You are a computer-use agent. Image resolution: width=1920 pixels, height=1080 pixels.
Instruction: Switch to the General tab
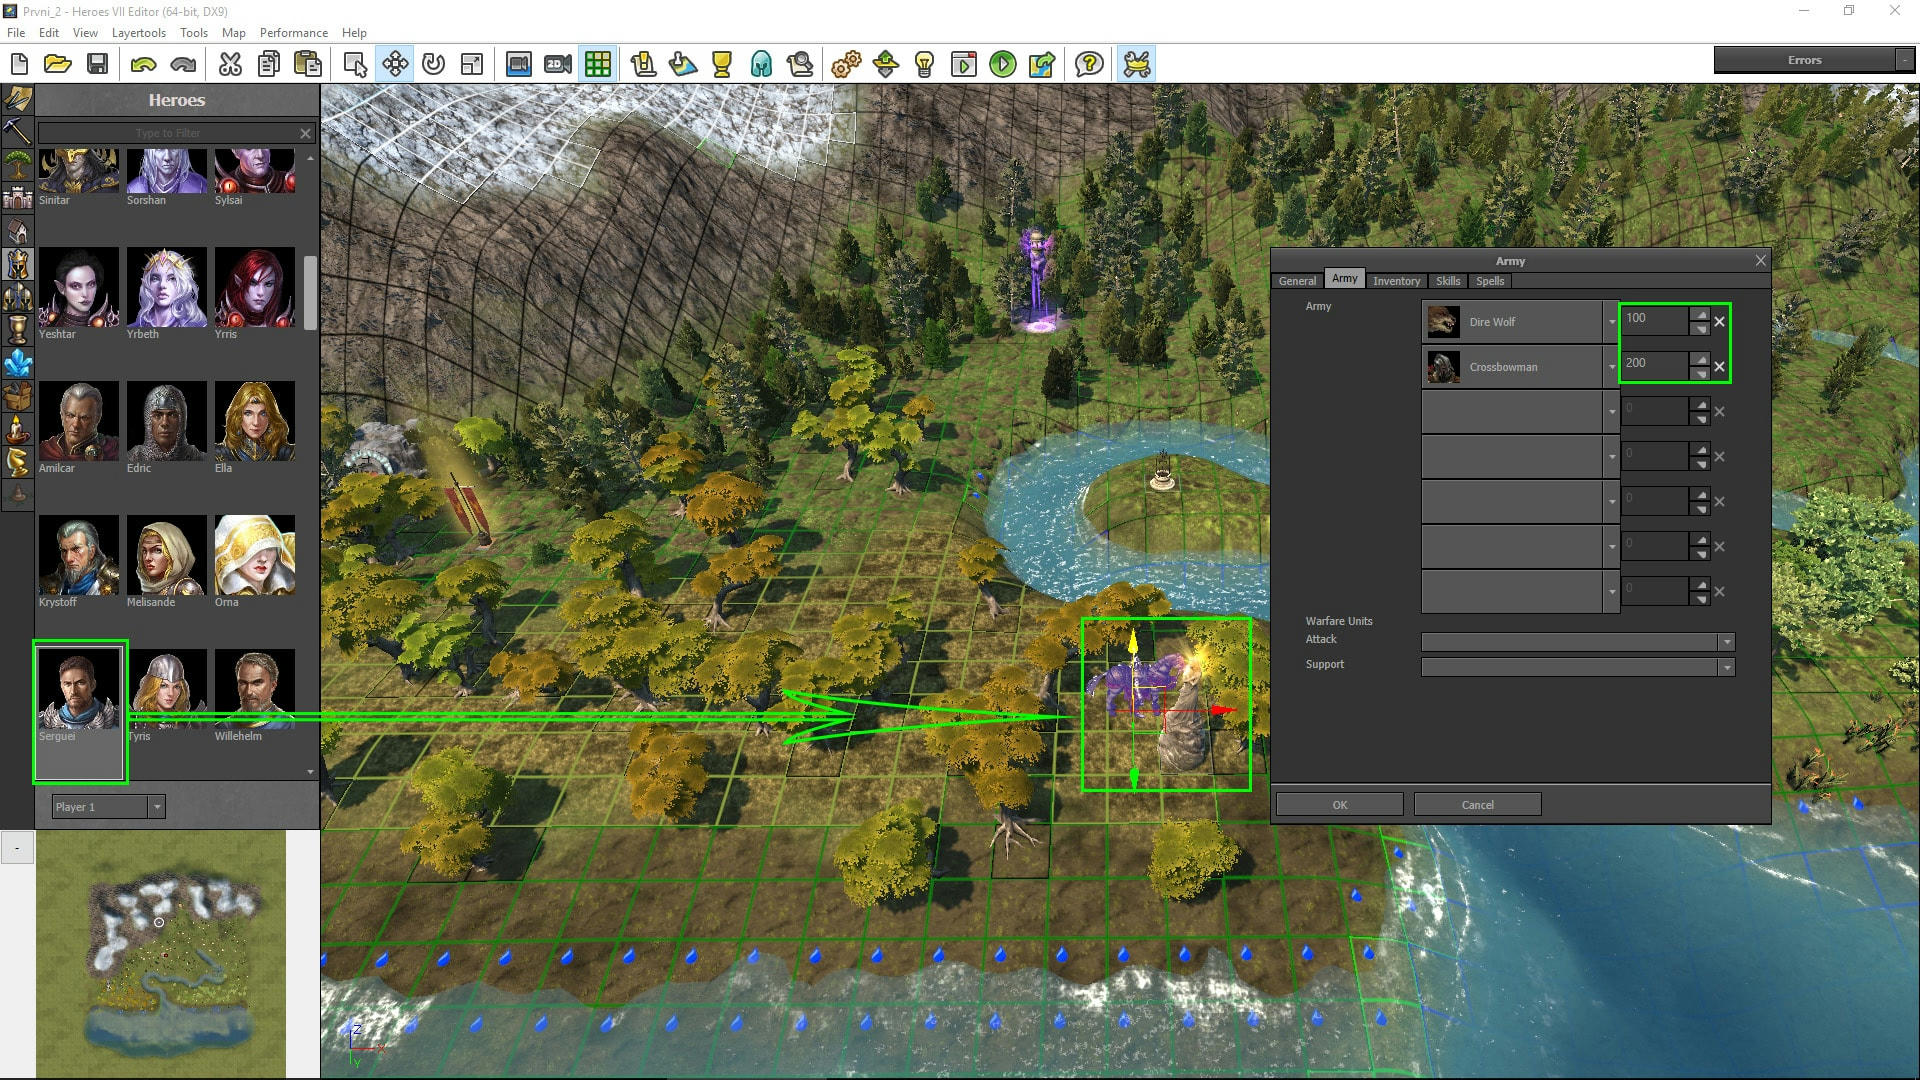(x=1297, y=281)
